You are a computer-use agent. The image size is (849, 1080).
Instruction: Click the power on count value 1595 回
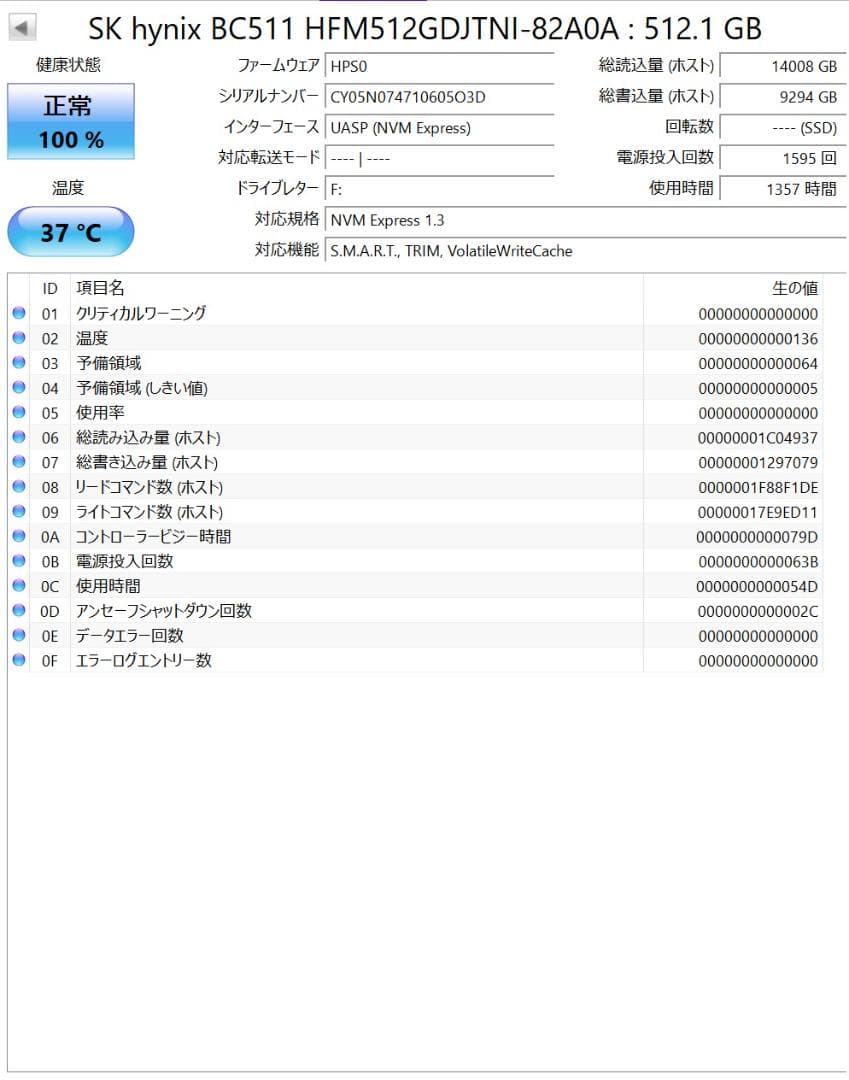[783, 158]
